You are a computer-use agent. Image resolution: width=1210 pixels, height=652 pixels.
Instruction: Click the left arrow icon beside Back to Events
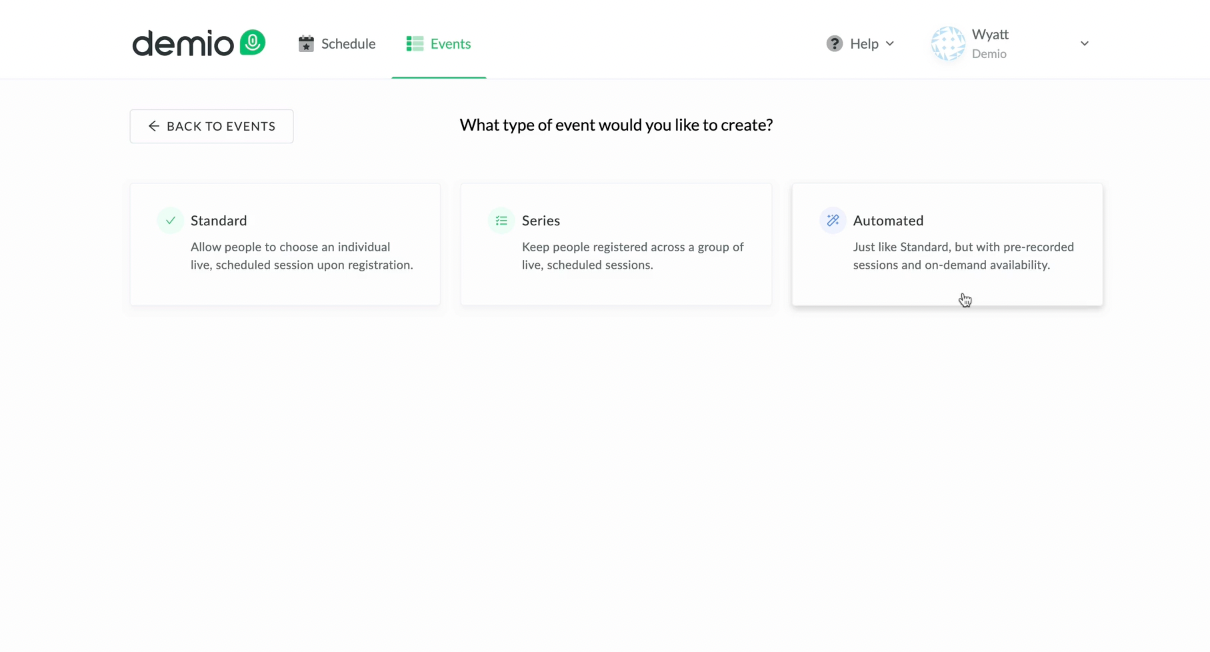154,127
